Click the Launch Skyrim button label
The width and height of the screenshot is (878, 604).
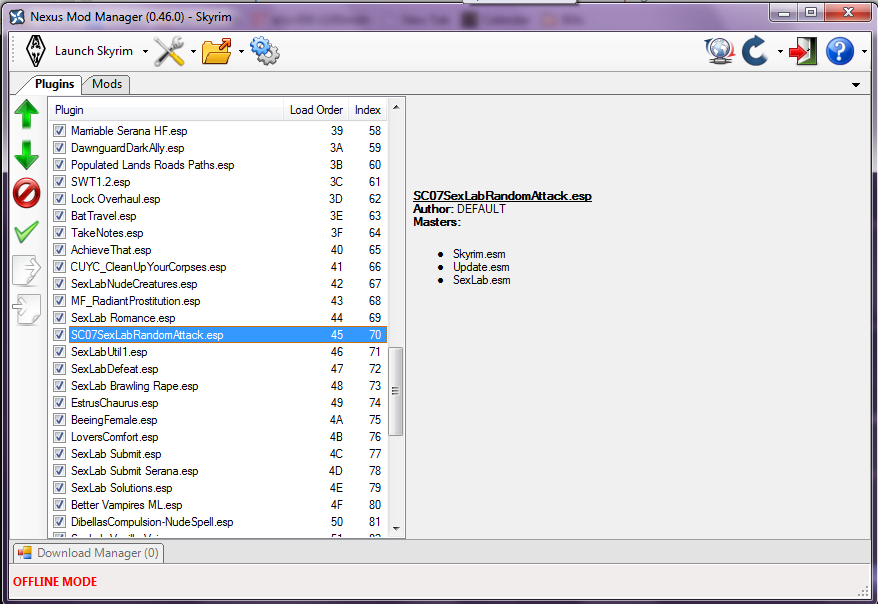94,51
